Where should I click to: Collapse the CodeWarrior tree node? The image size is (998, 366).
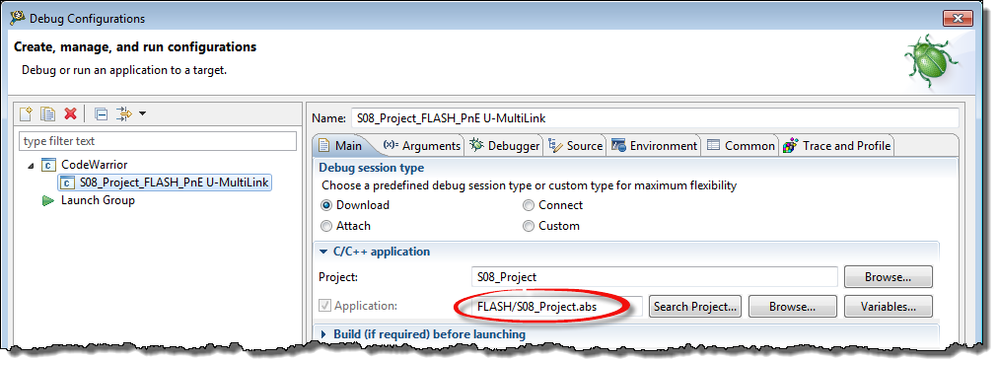[31, 165]
